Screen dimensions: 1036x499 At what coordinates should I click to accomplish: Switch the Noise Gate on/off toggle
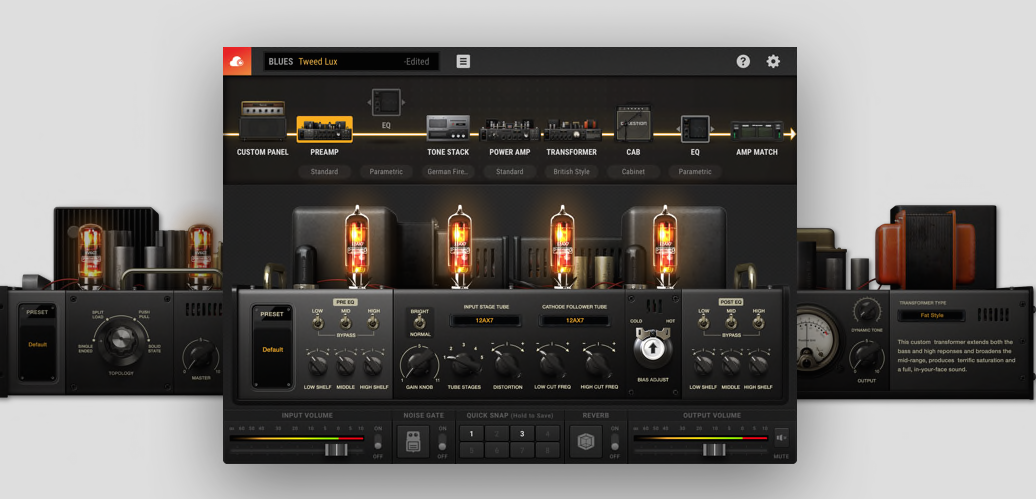pos(442,443)
